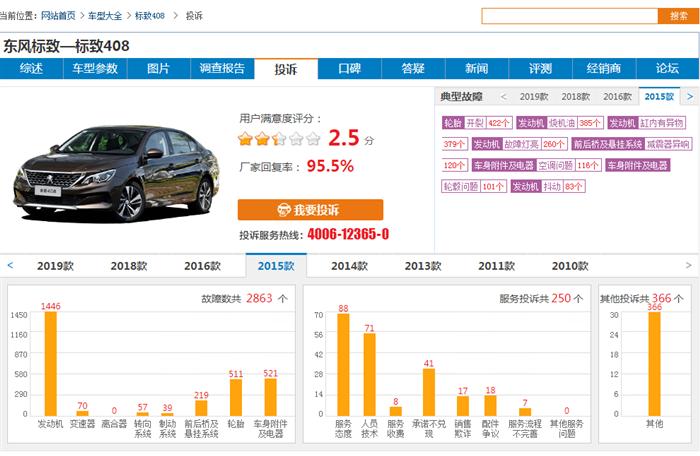Click the 95.5% 厂家回复率 value
The width and height of the screenshot is (700, 456).
(x=330, y=166)
